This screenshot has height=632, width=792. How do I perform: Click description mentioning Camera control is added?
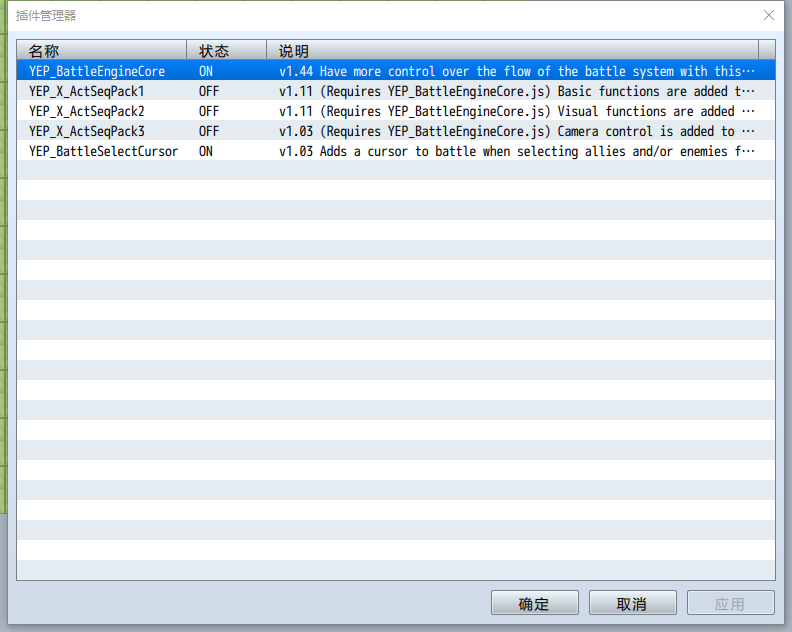(517, 131)
